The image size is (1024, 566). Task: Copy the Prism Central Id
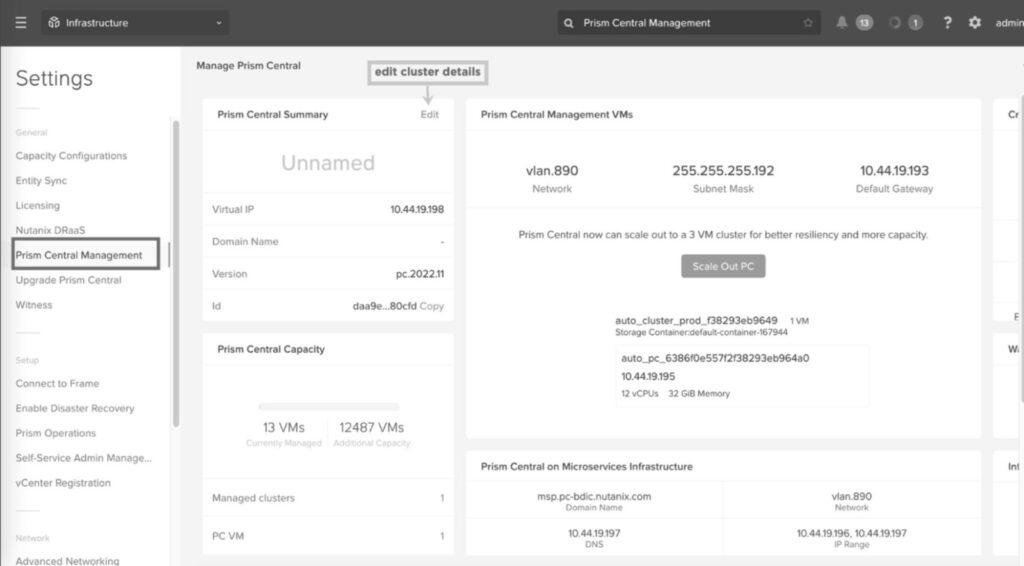point(432,306)
